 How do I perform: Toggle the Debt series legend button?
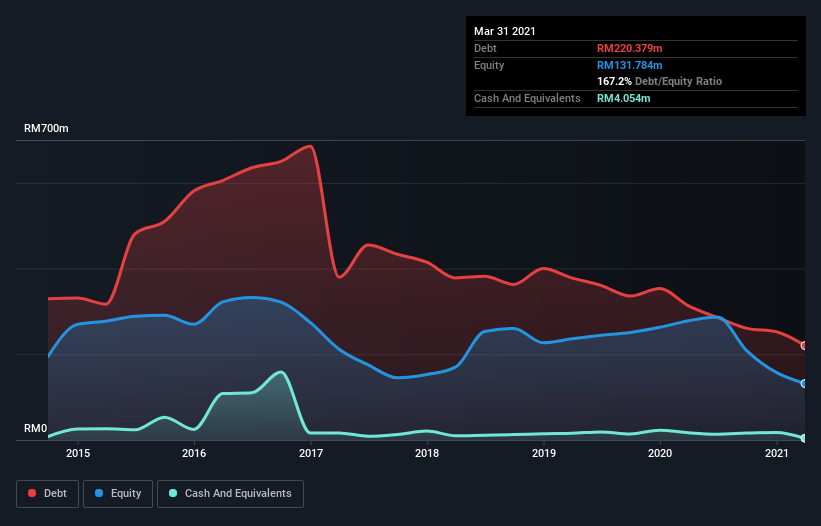pos(47,494)
